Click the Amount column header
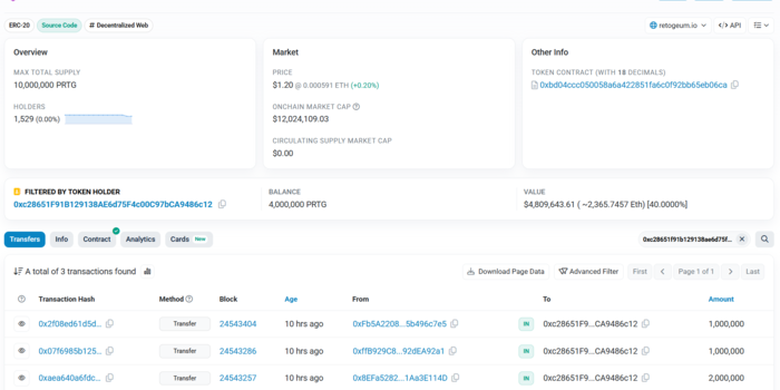This screenshot has height=390, width=780. (x=721, y=299)
